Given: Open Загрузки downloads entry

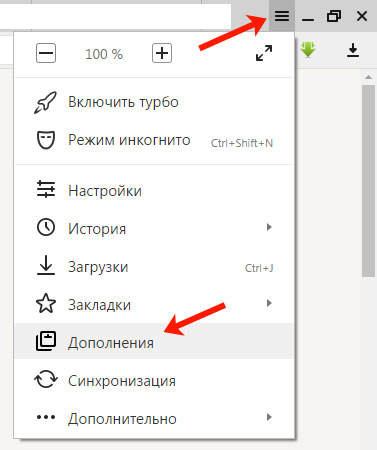Looking at the screenshot, I should click(x=154, y=267).
